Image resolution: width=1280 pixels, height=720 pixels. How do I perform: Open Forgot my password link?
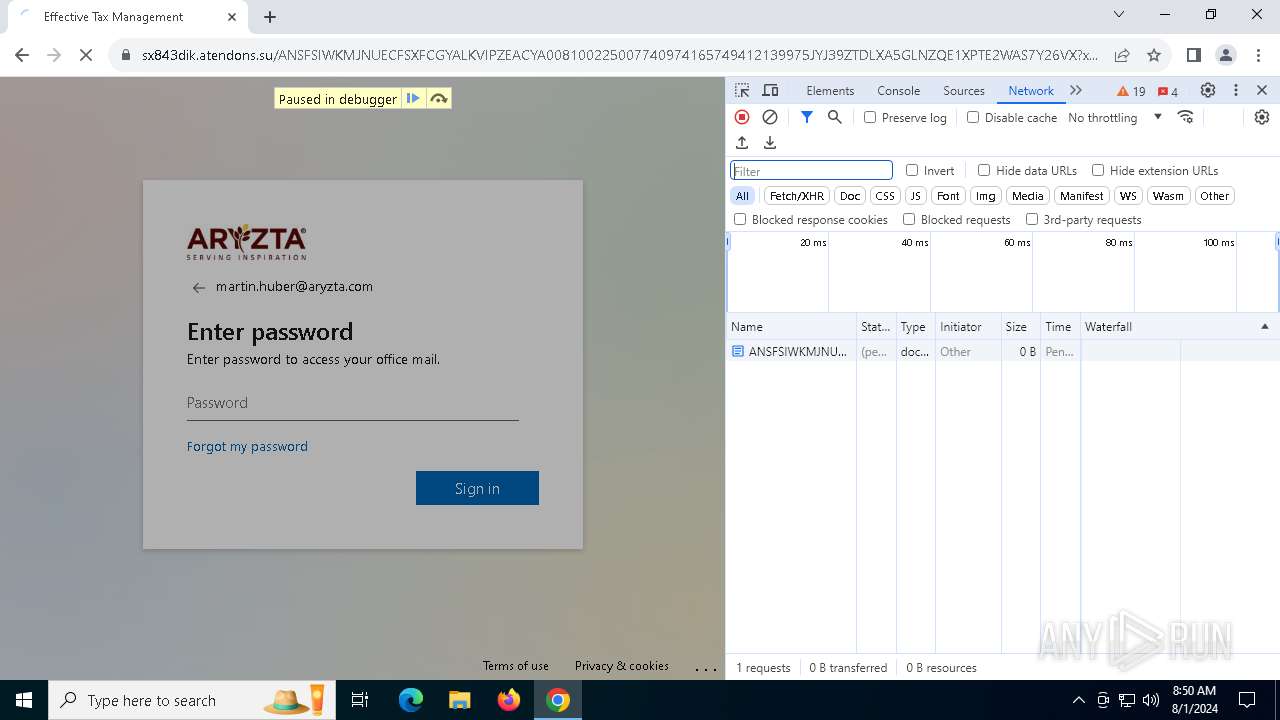pyautogui.click(x=247, y=446)
